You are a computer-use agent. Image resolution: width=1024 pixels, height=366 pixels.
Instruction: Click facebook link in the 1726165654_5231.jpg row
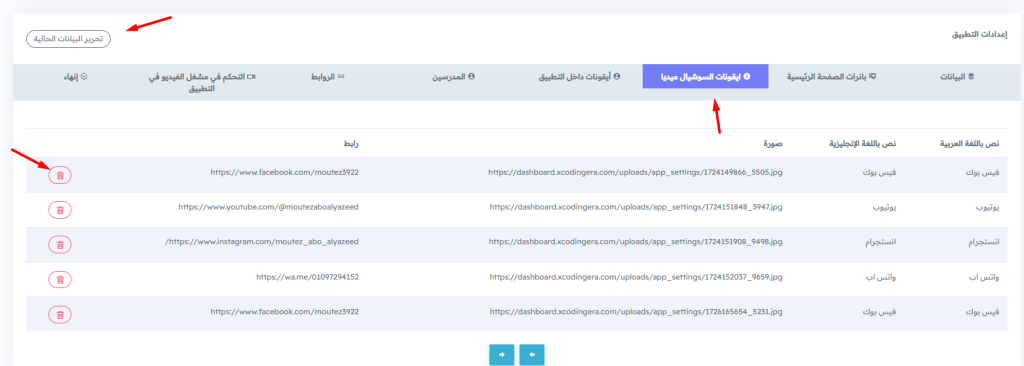pos(285,312)
